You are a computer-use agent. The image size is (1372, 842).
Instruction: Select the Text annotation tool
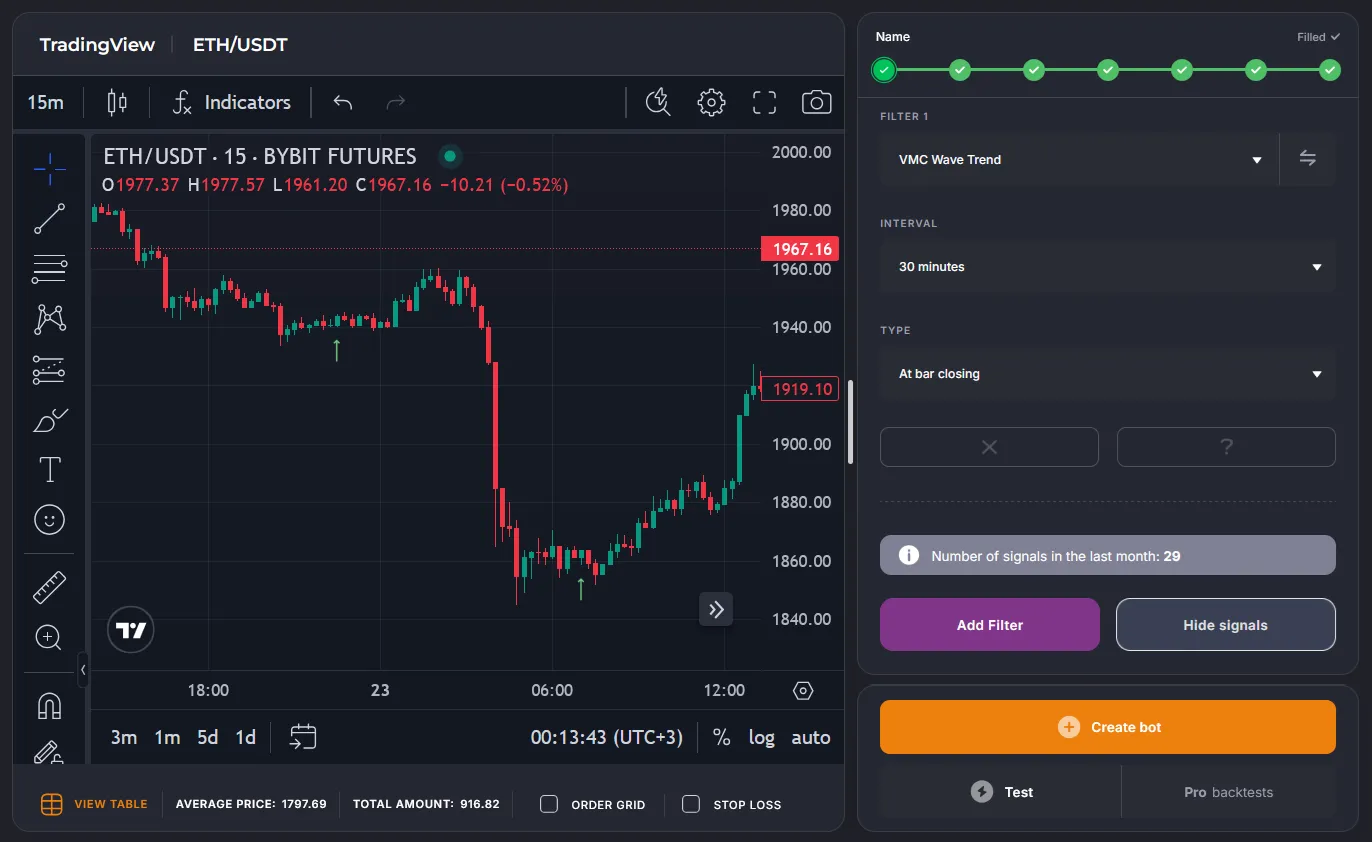49,469
